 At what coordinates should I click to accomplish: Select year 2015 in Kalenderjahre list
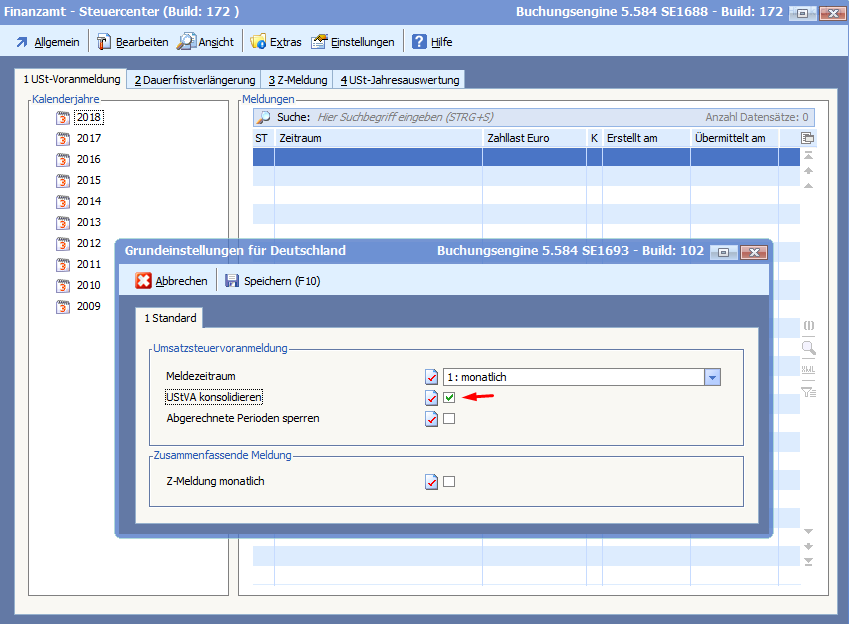coord(88,181)
